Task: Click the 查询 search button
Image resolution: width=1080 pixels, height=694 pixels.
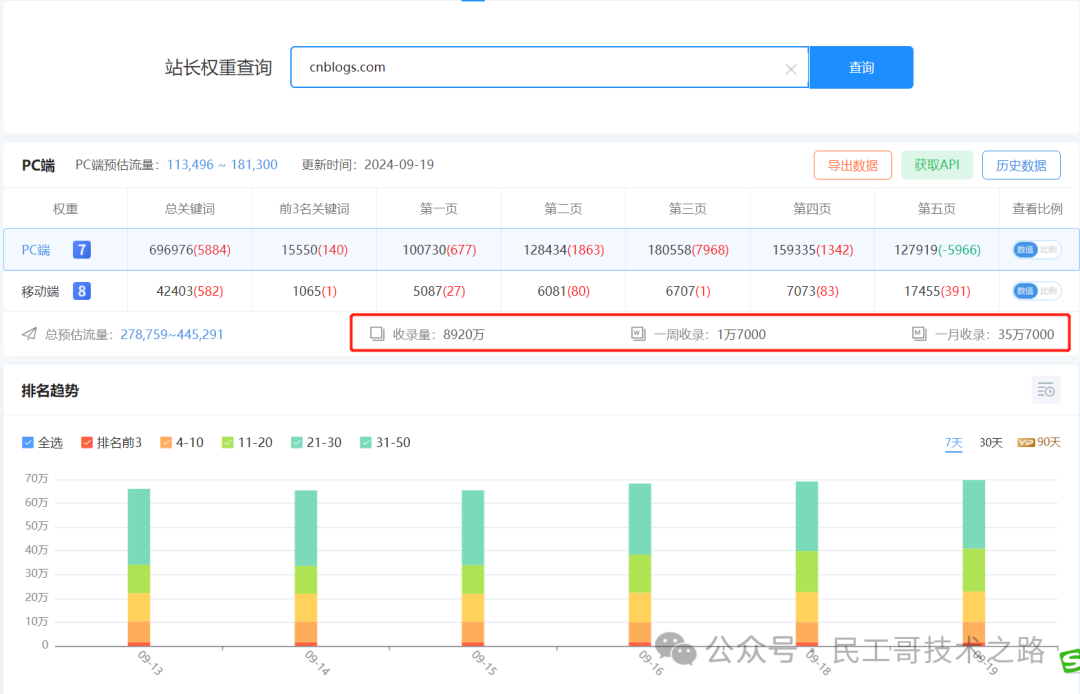Action: 861,67
